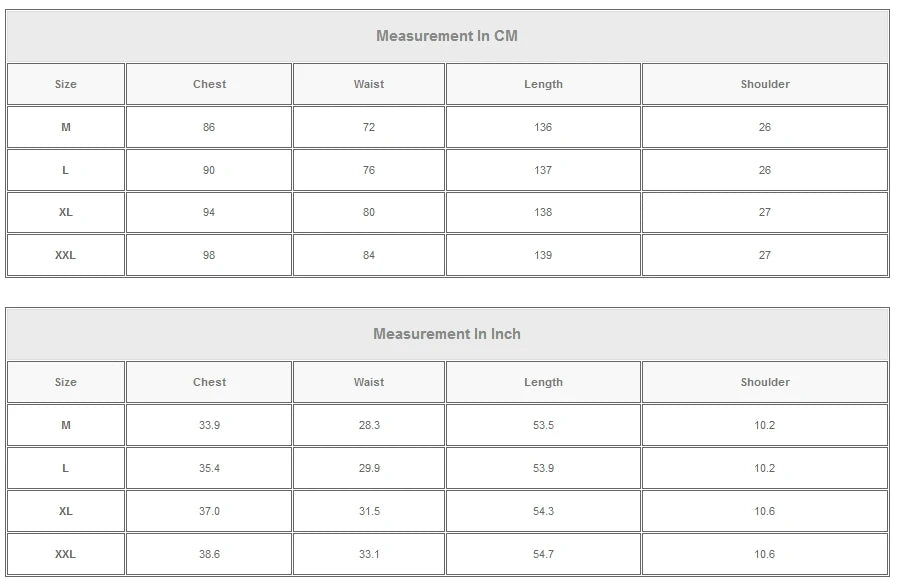This screenshot has height=586, width=898.
Task: Select the waist value 33.1 for XXL
Action: 369,554
